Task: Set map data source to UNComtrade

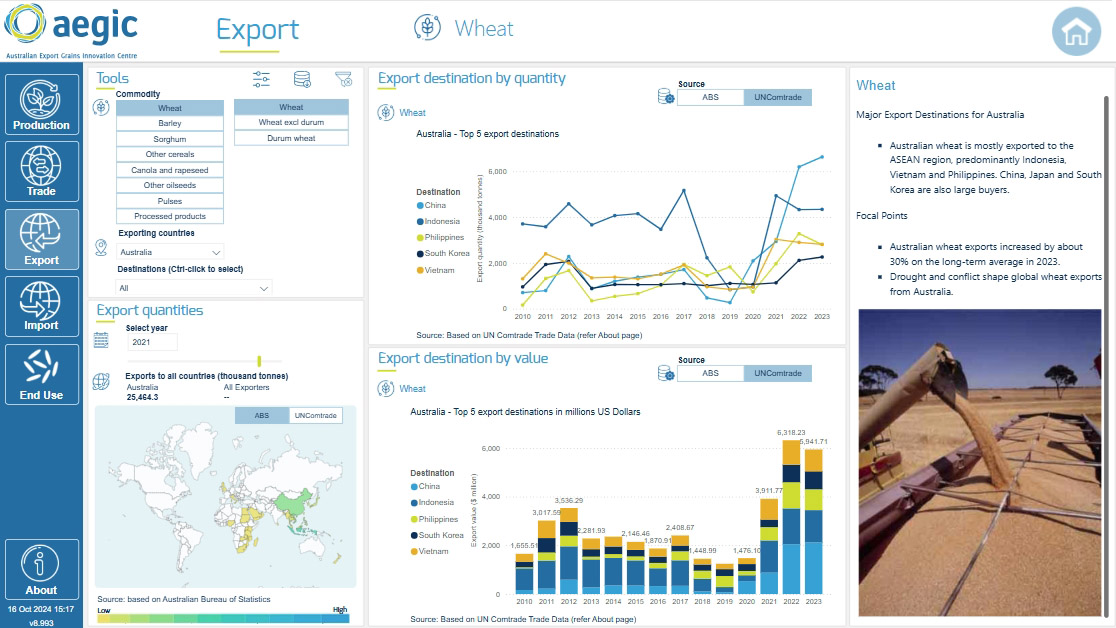Action: 315,415
